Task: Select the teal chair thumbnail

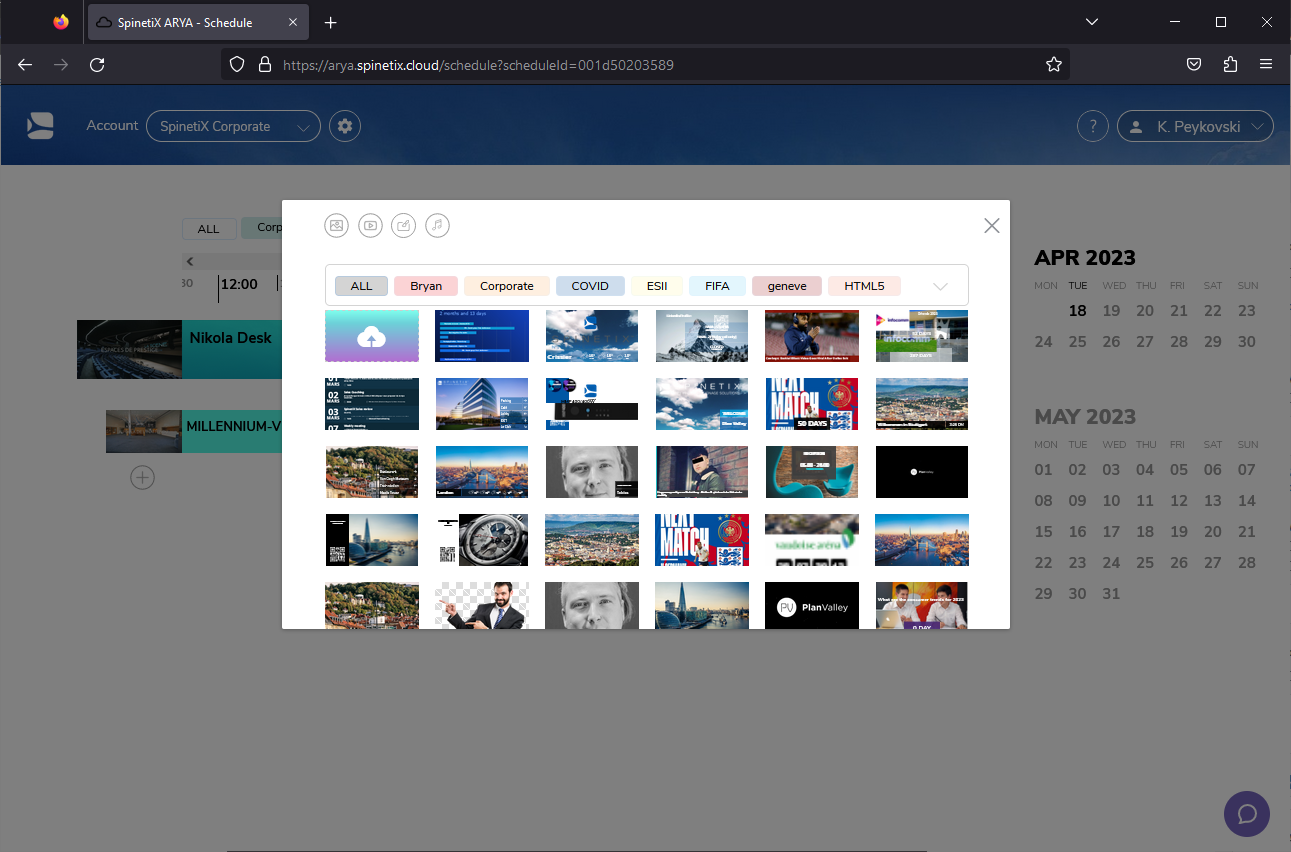Action: pyautogui.click(x=812, y=472)
